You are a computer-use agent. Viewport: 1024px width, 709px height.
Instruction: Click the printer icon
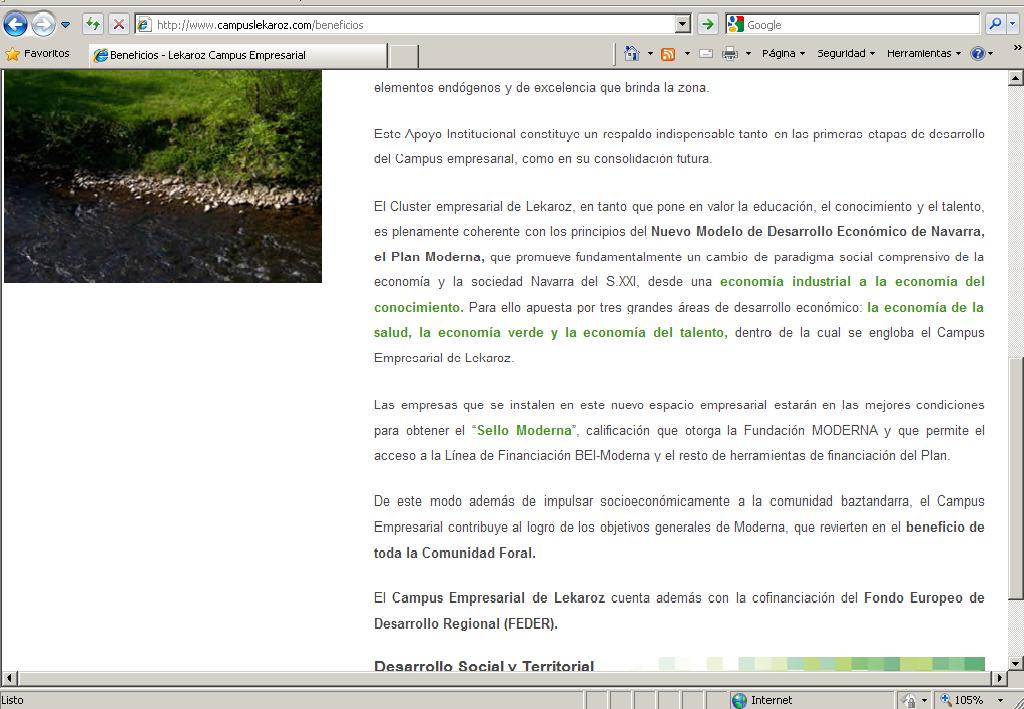pyautogui.click(x=729, y=54)
